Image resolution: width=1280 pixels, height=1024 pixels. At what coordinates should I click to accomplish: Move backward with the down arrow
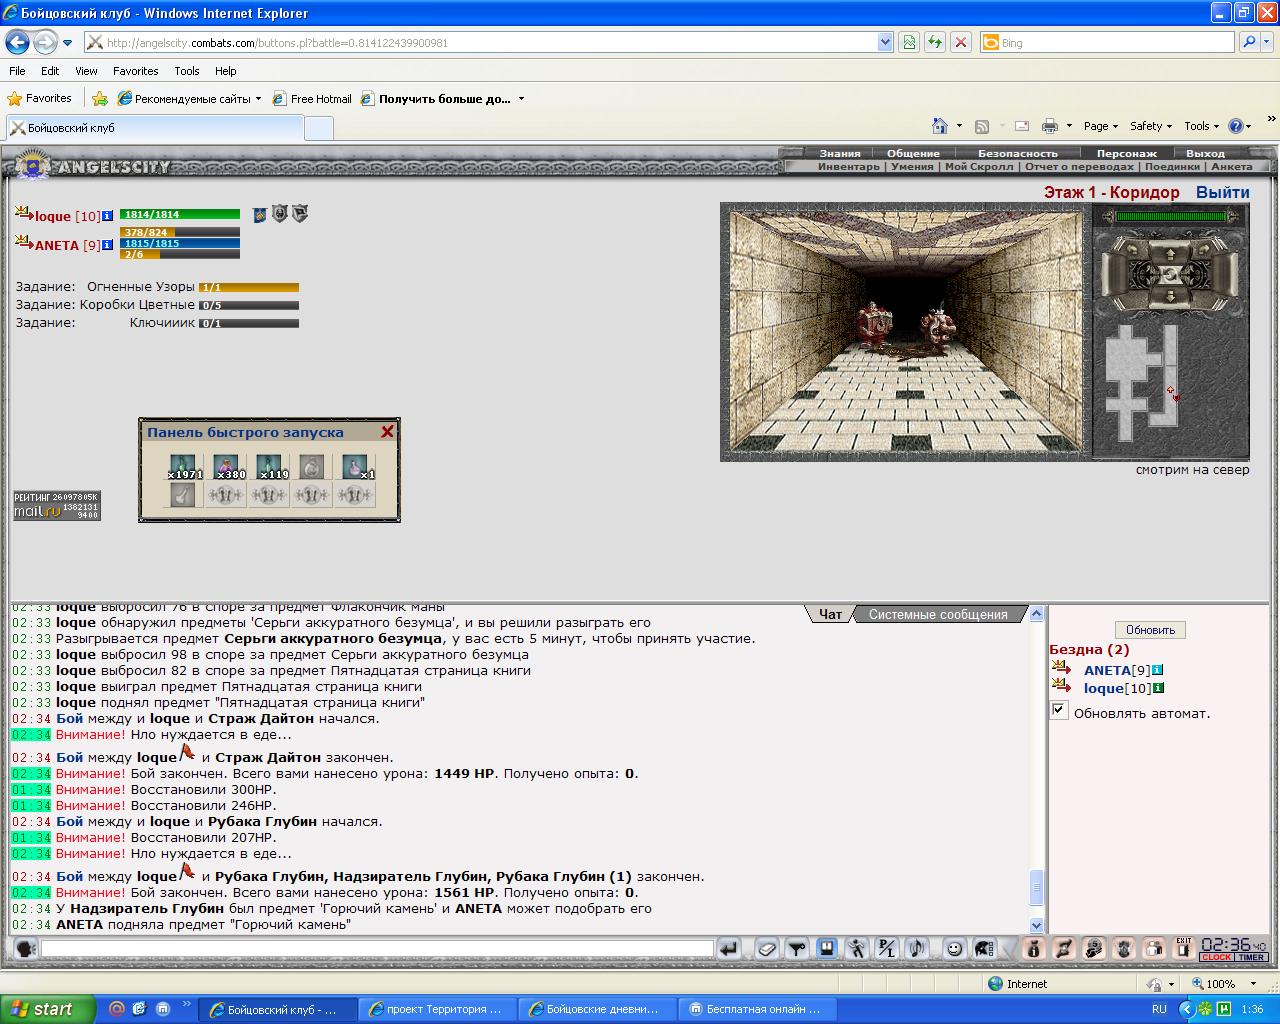point(1170,298)
